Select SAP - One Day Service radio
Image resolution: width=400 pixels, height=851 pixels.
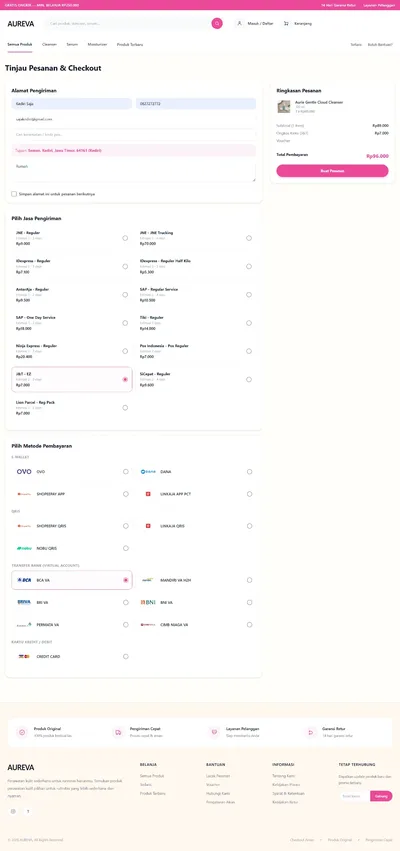pos(125,323)
